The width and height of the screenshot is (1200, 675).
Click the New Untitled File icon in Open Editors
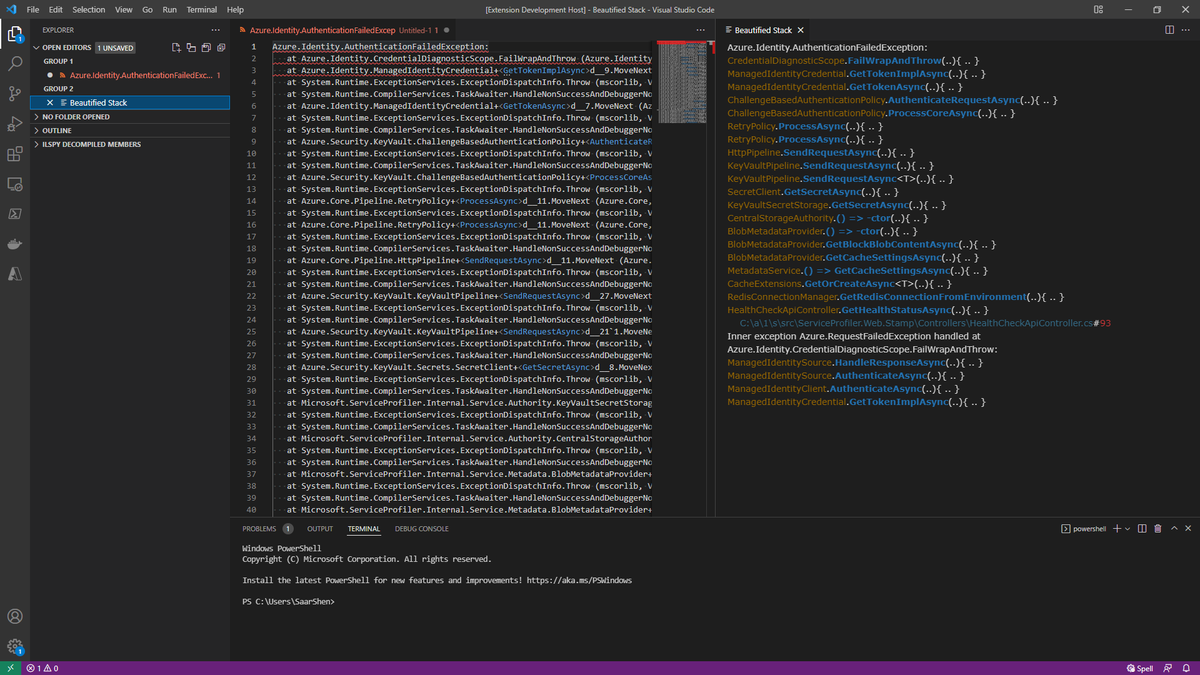click(x=176, y=47)
